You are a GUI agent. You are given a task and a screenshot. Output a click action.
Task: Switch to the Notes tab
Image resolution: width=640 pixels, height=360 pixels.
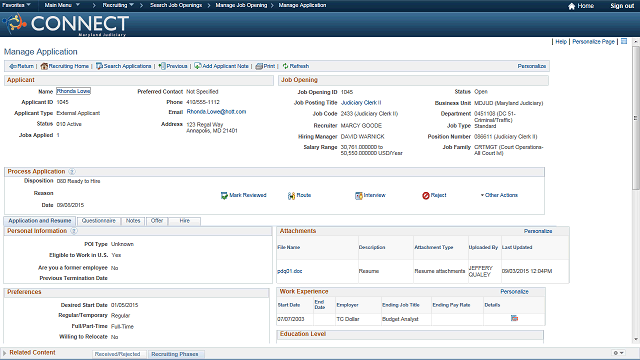point(133,221)
